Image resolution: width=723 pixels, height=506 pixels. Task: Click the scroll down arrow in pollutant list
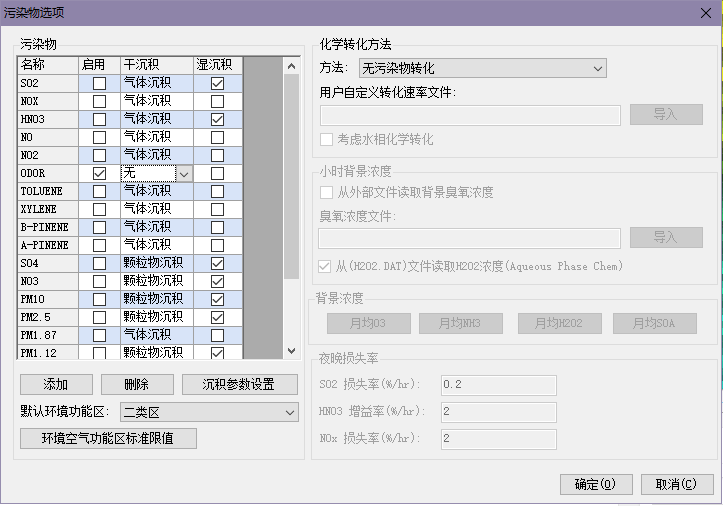(292, 351)
